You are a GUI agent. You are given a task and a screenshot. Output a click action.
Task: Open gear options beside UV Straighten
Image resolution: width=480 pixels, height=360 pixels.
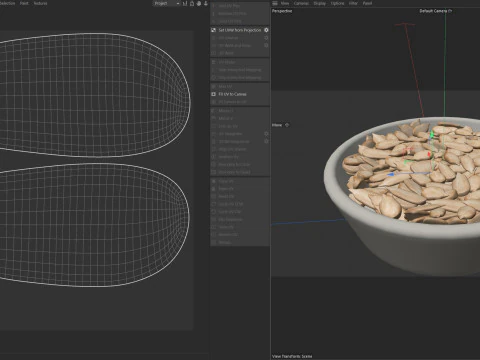[266, 134]
